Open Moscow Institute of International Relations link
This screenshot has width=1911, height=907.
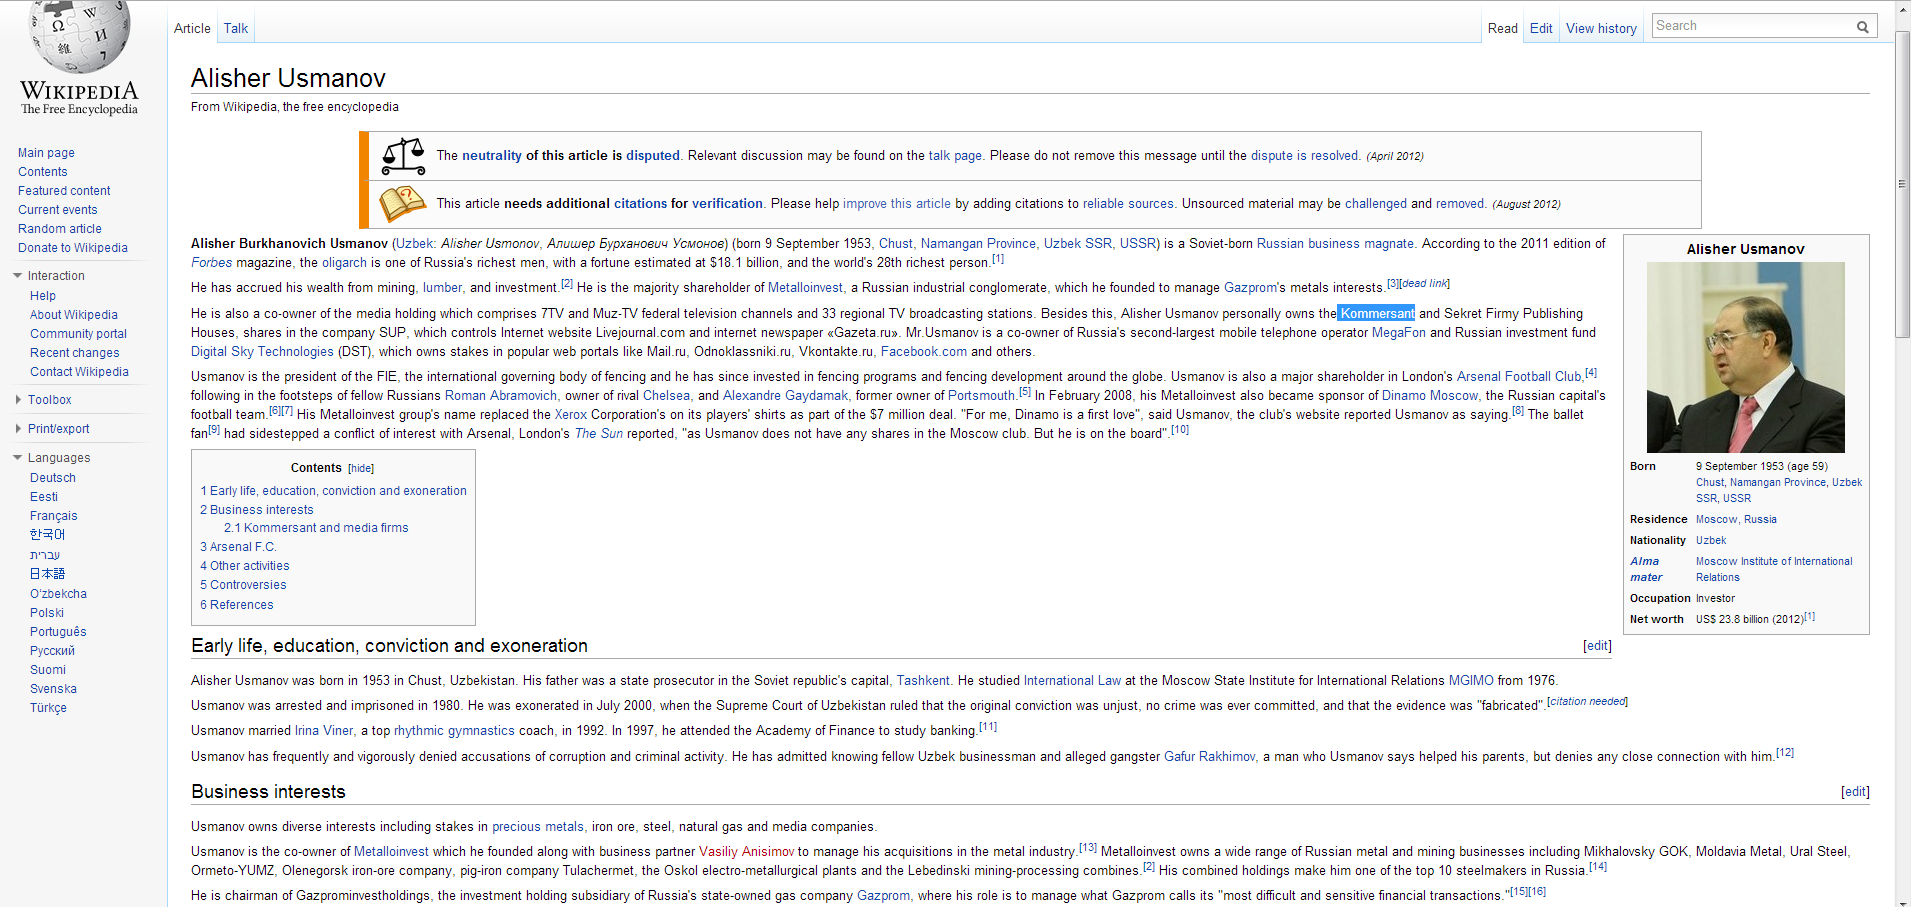(x=1774, y=570)
